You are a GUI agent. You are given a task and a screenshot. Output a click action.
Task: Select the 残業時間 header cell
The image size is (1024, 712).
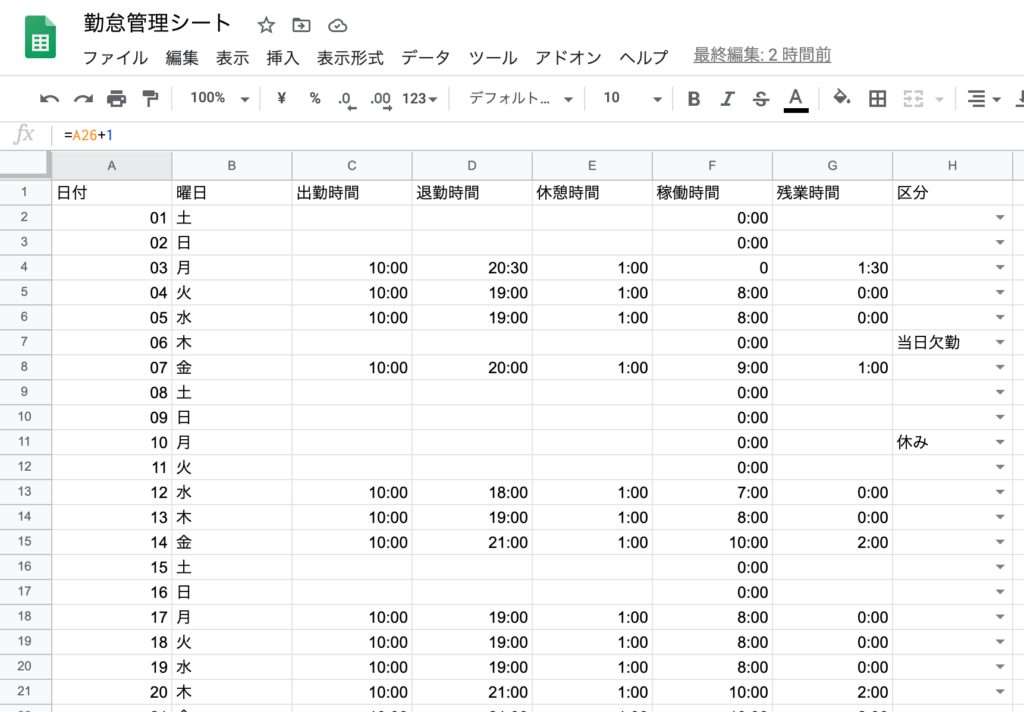pos(833,193)
